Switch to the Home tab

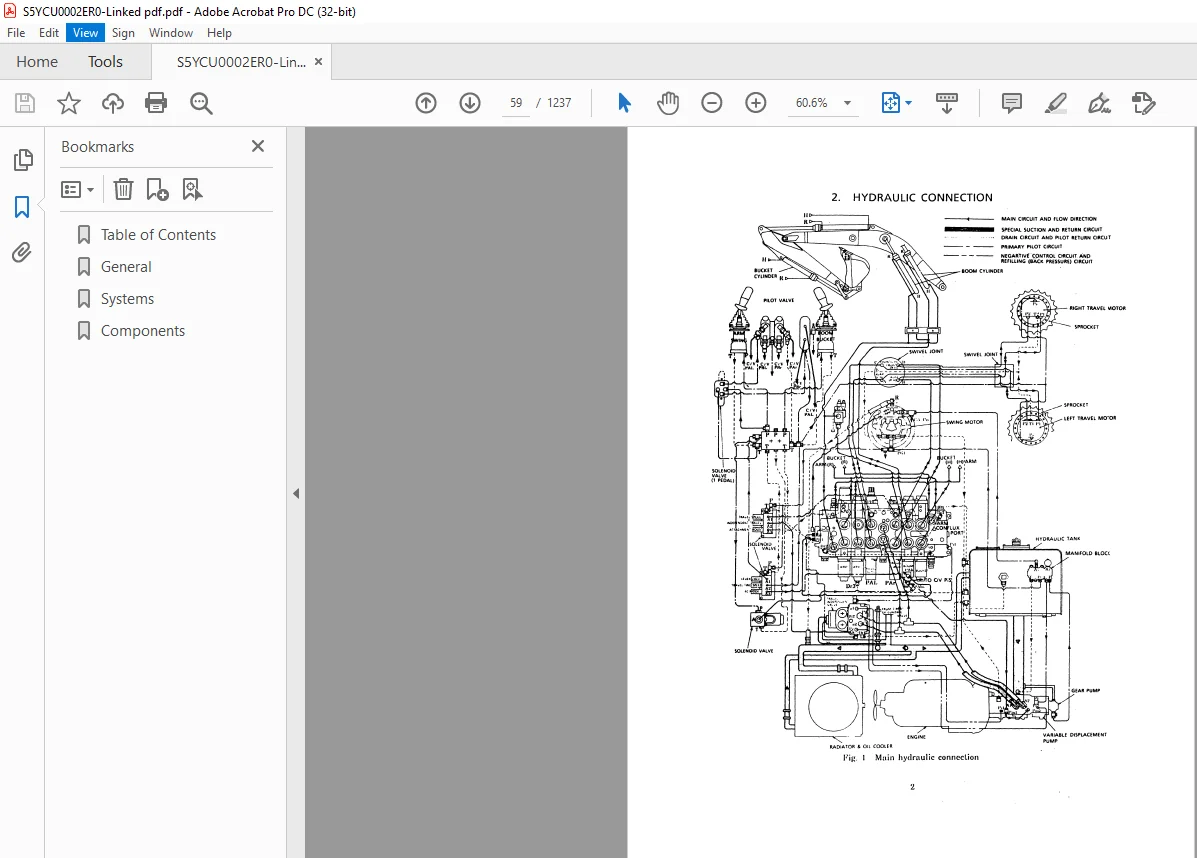(37, 62)
